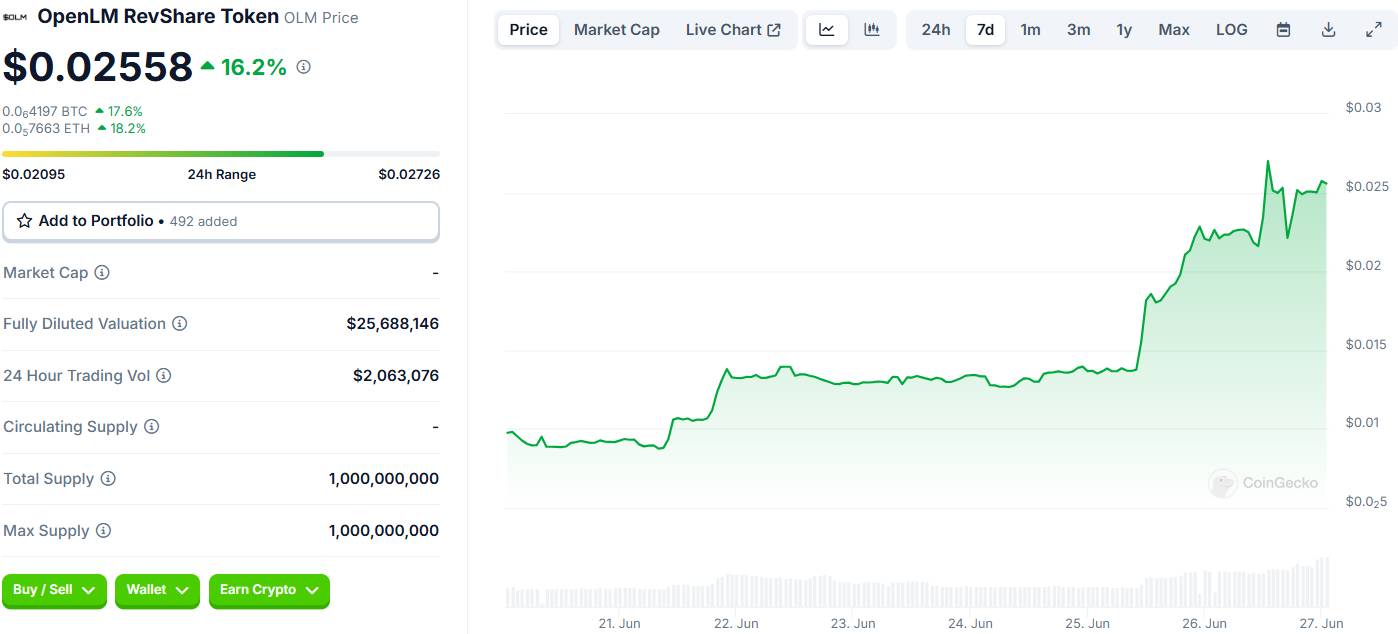1398x634 pixels.
Task: Click the $2,063,076 trading volume value
Action: tap(396, 376)
